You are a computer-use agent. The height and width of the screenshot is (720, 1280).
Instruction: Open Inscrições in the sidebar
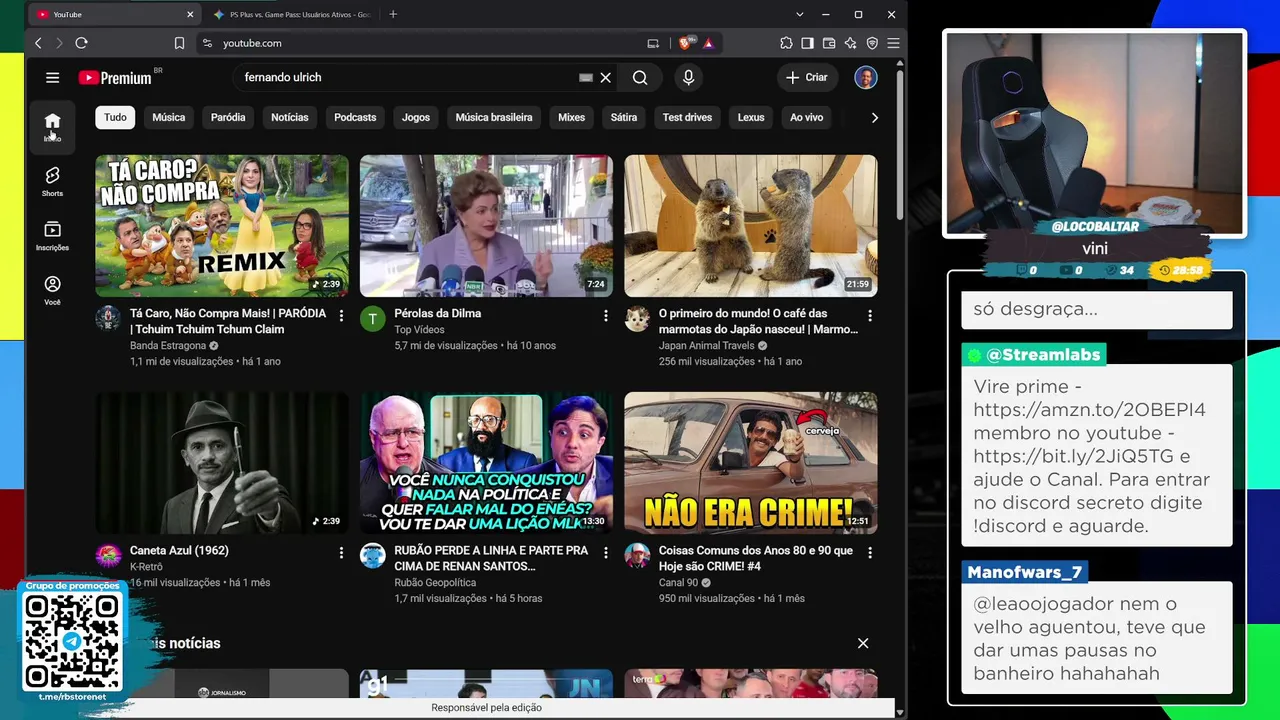(x=52, y=236)
